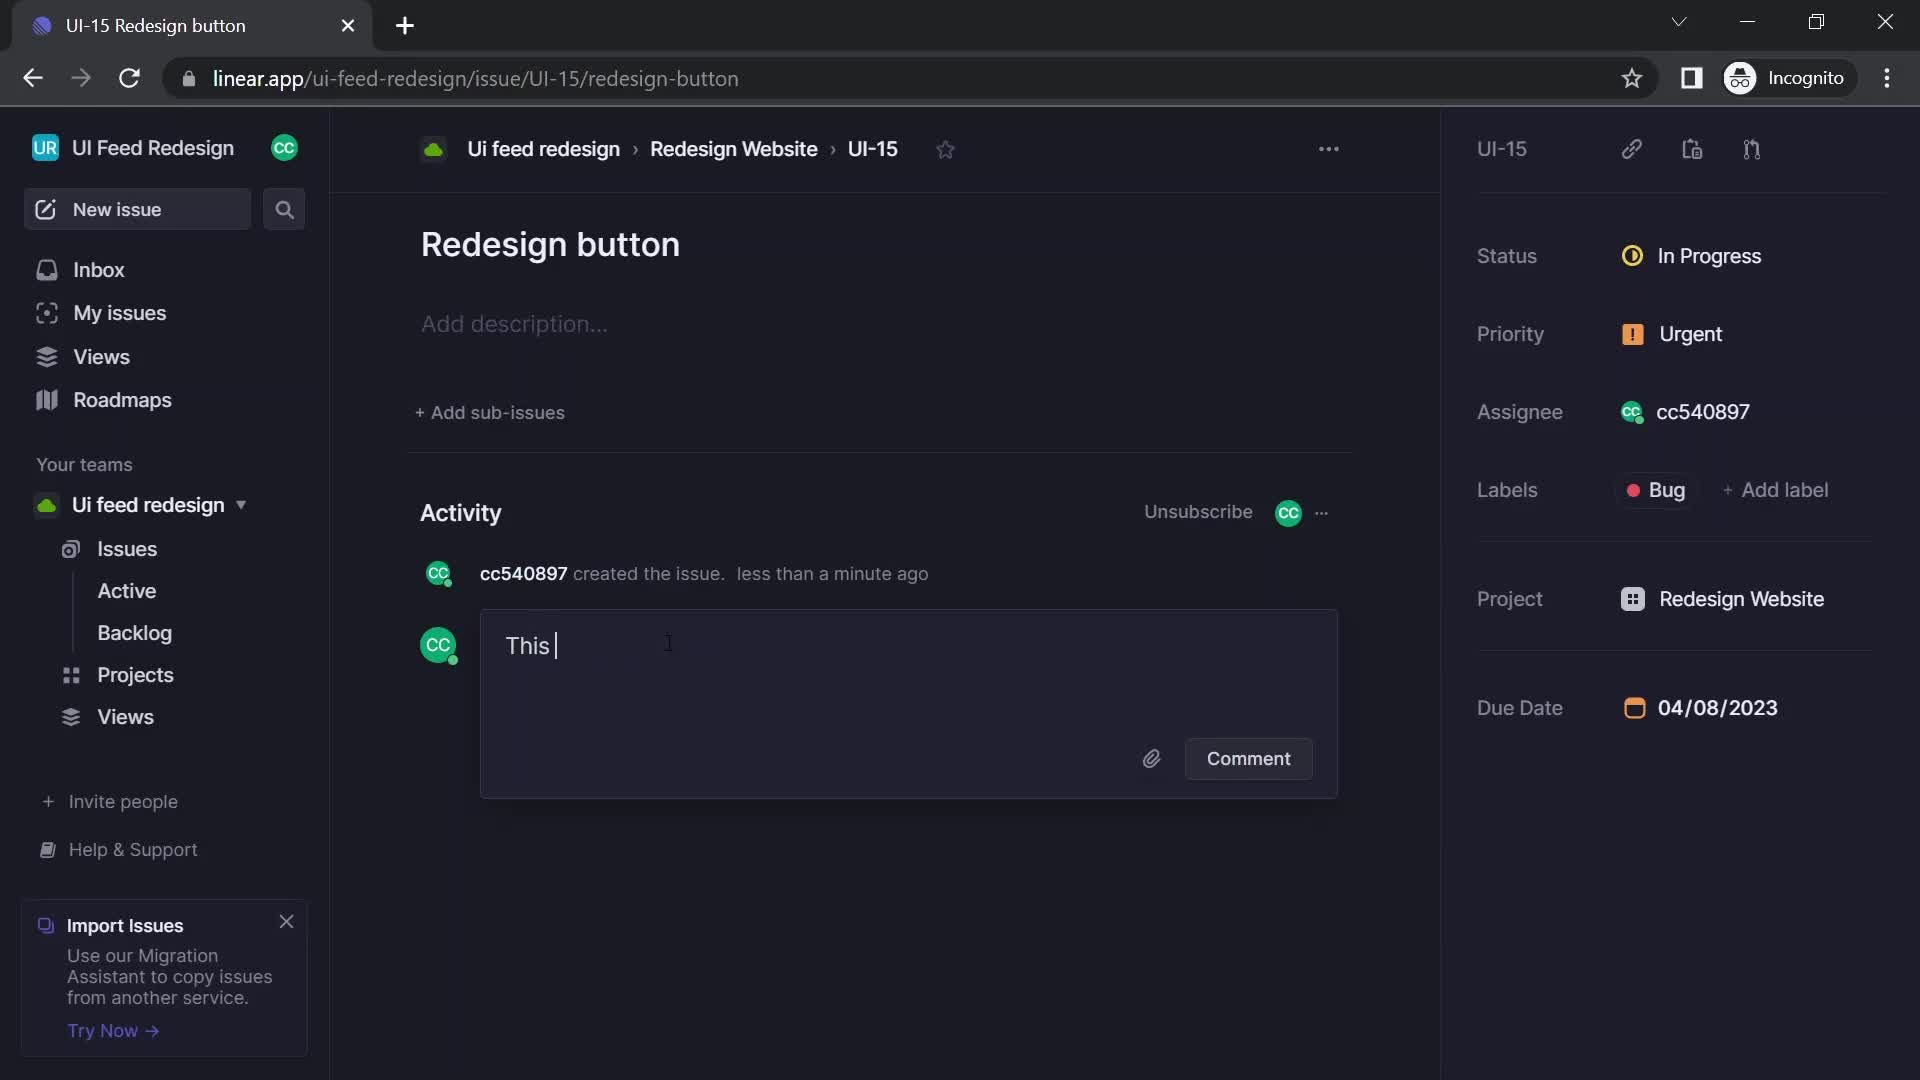Click Unsubscribe to toggle issue subscription
The image size is (1920, 1080).
click(x=1197, y=512)
